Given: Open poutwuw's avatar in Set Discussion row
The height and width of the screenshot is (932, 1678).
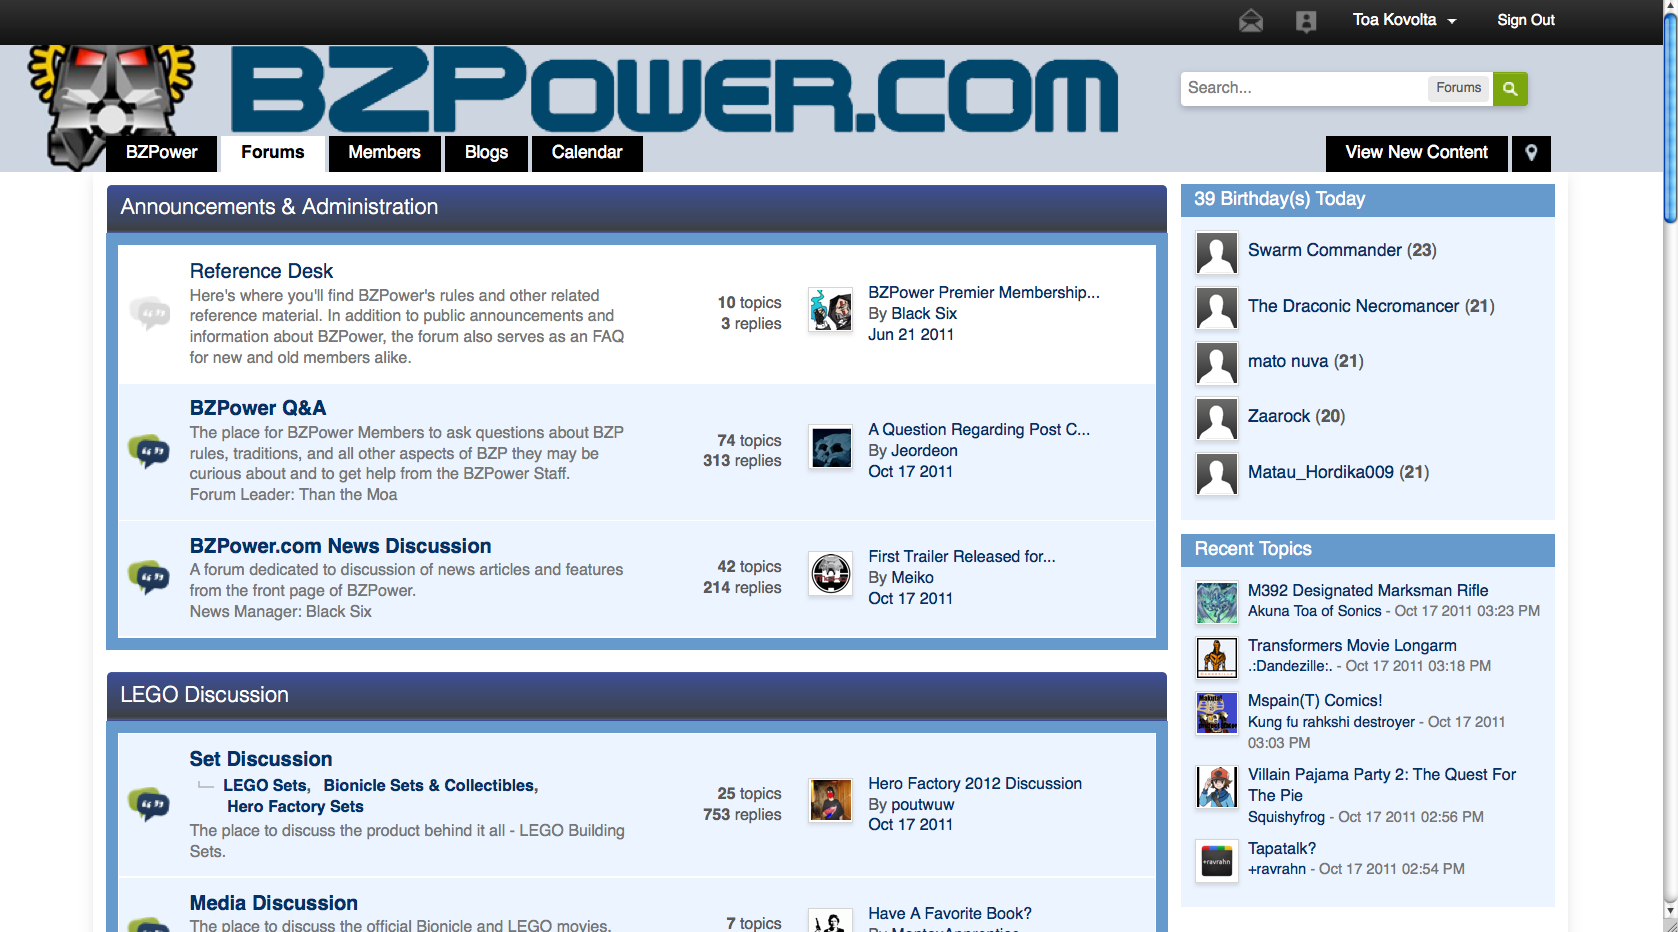Looking at the screenshot, I should click(x=831, y=801).
